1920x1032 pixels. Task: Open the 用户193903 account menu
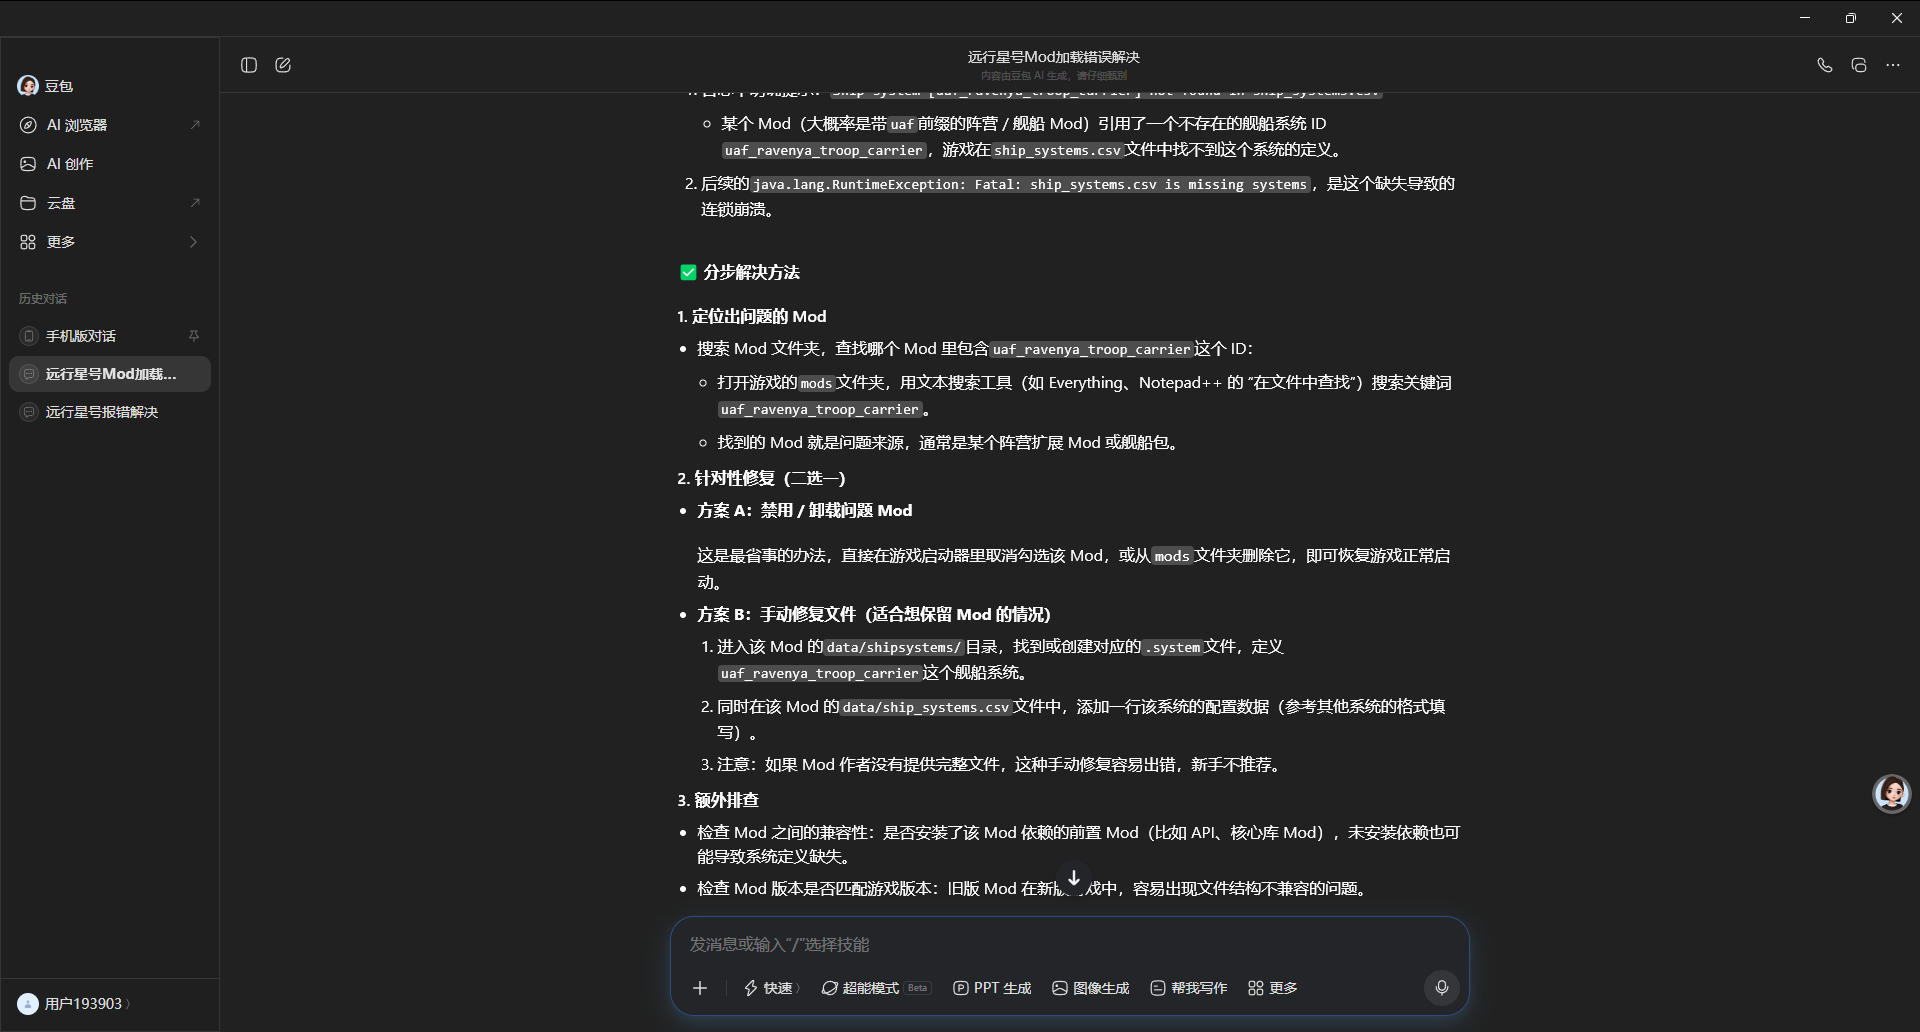coord(75,1004)
